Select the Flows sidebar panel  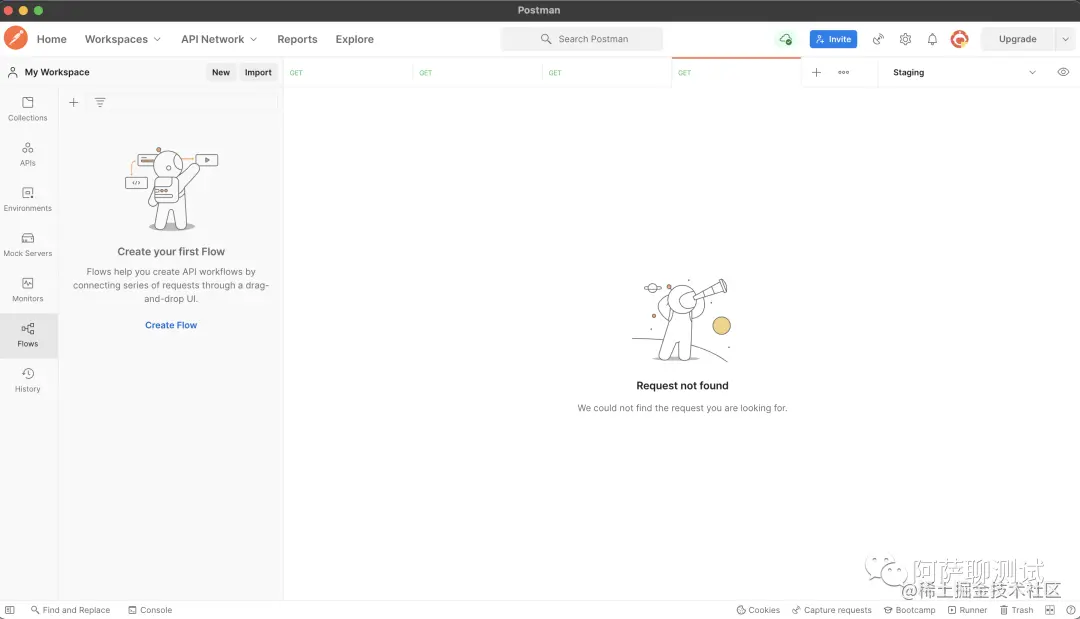tap(28, 335)
